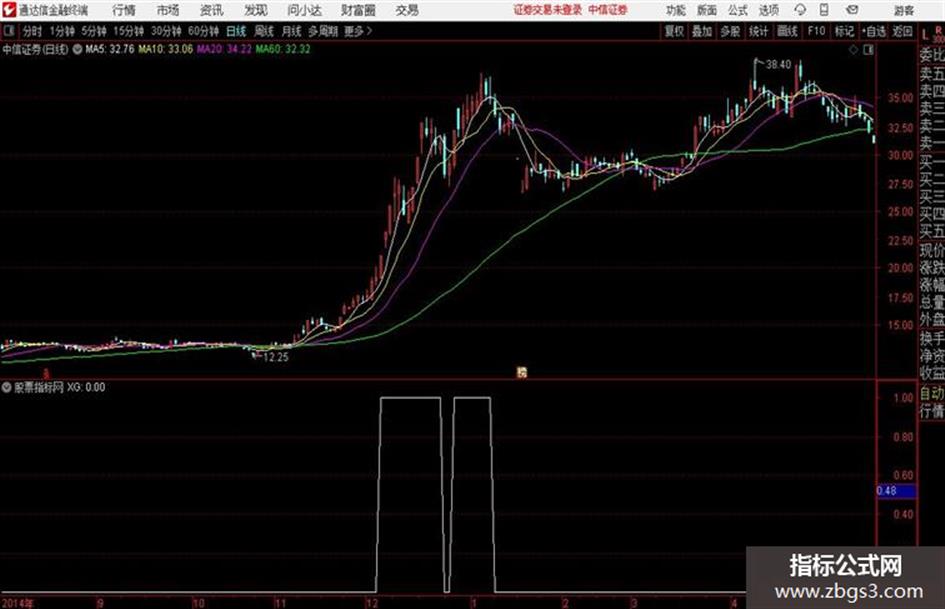Open the 多周期 multi-period view
945x609 pixels.
(x=323, y=31)
